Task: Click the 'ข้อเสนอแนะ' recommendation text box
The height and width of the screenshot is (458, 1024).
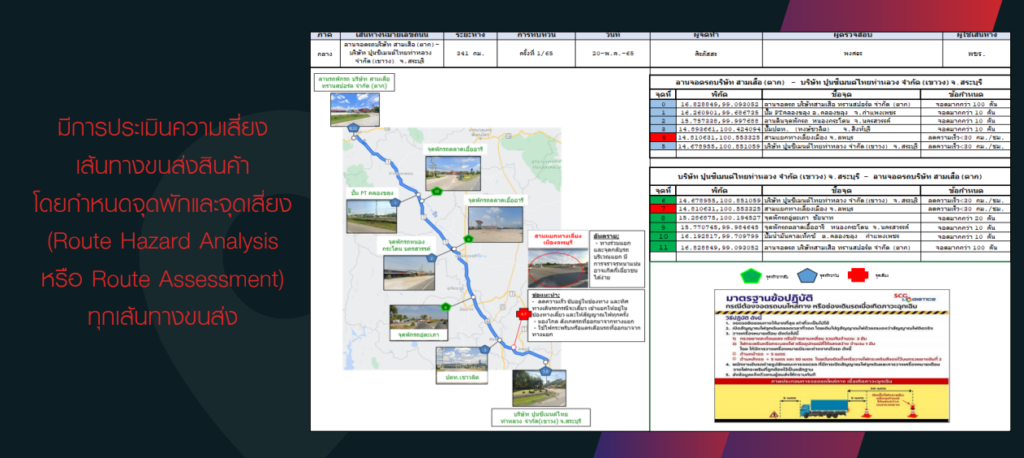Action: click(x=586, y=316)
